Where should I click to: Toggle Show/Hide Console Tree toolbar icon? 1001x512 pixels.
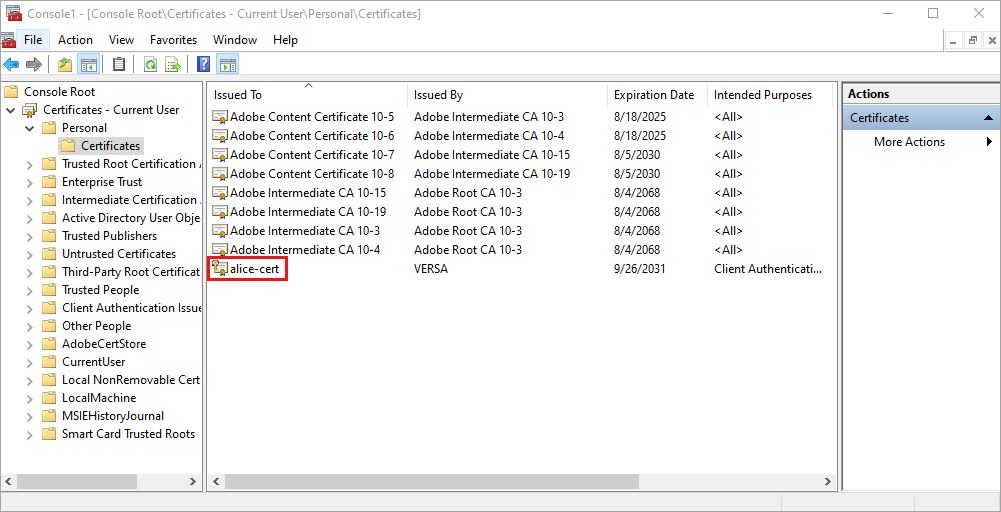pyautogui.click(x=87, y=64)
